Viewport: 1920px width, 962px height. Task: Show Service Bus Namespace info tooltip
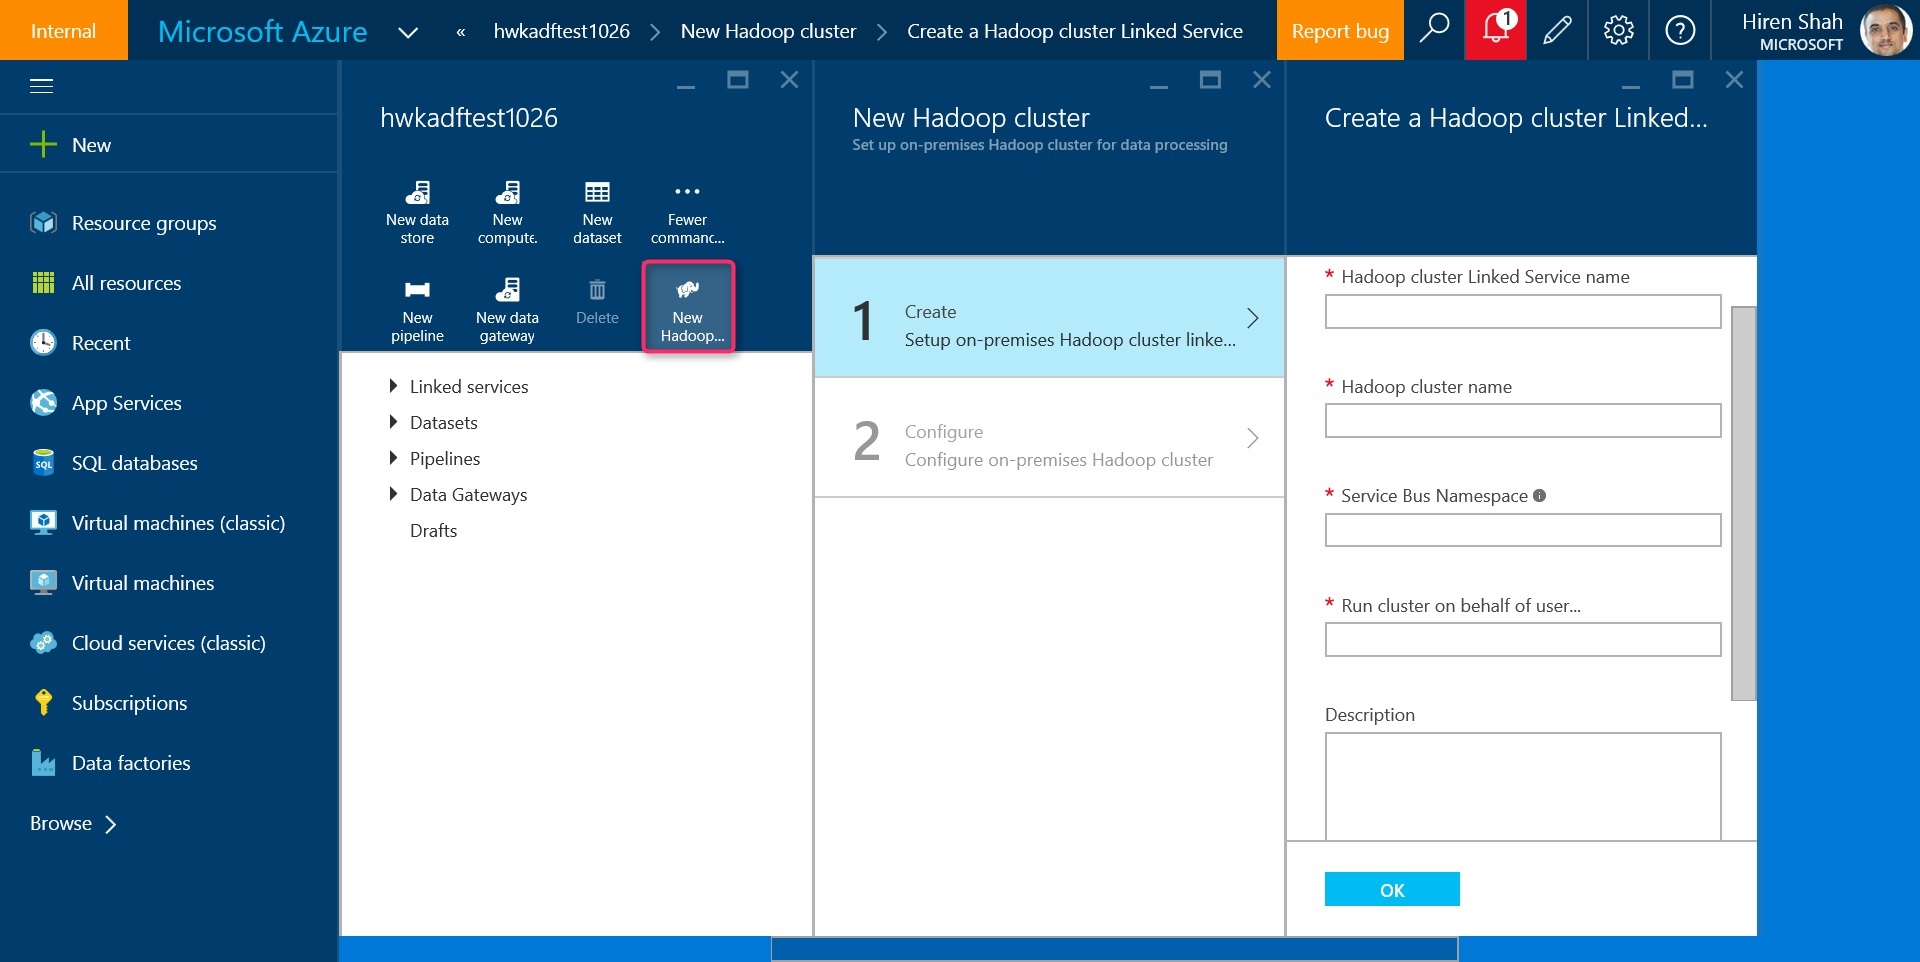(x=1539, y=495)
